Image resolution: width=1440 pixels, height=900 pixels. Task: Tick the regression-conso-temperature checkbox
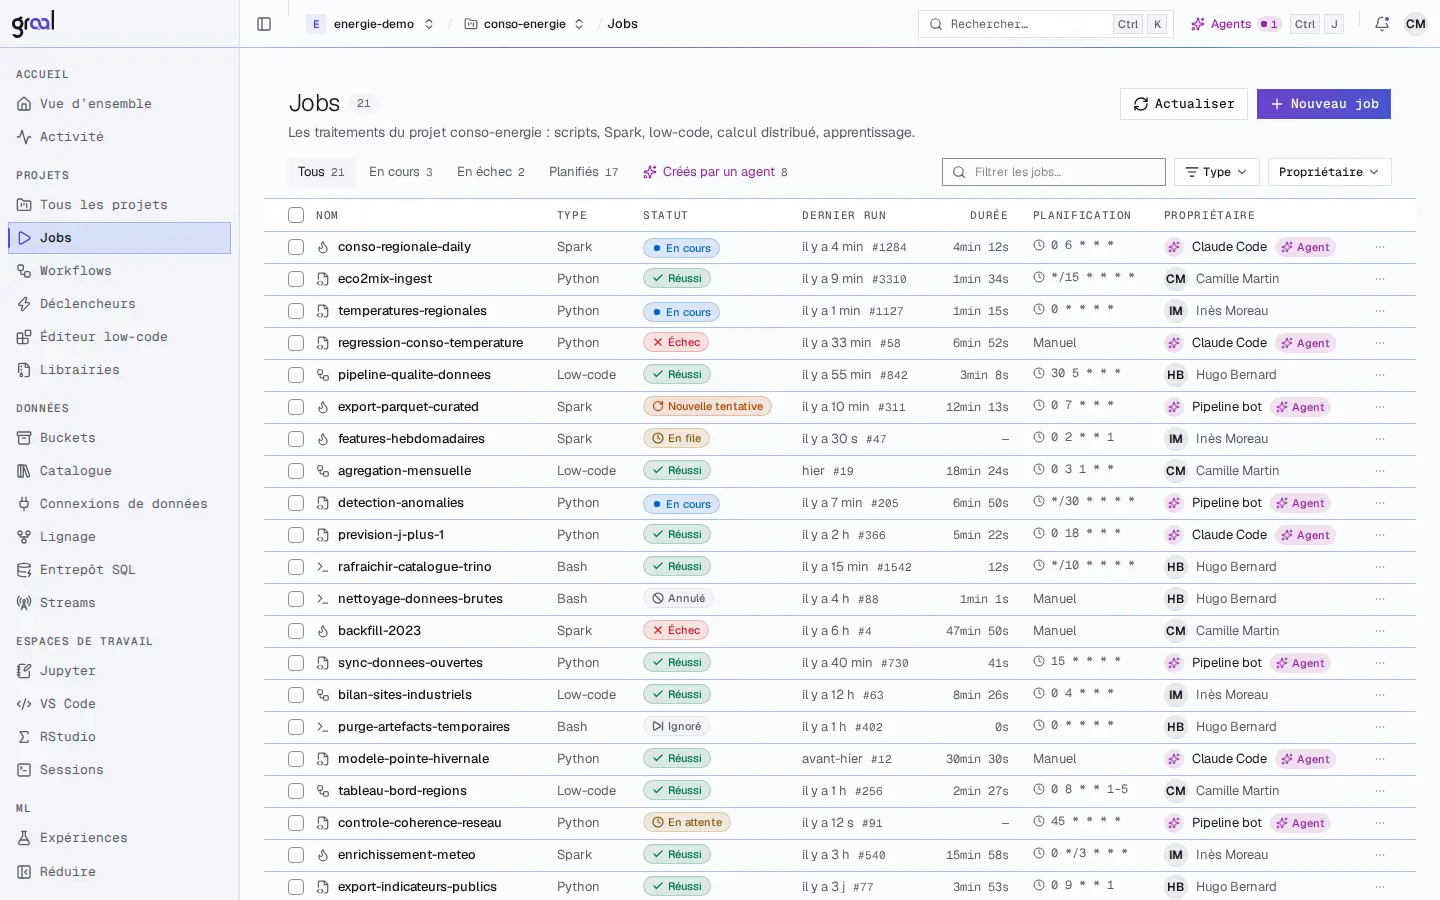296,343
